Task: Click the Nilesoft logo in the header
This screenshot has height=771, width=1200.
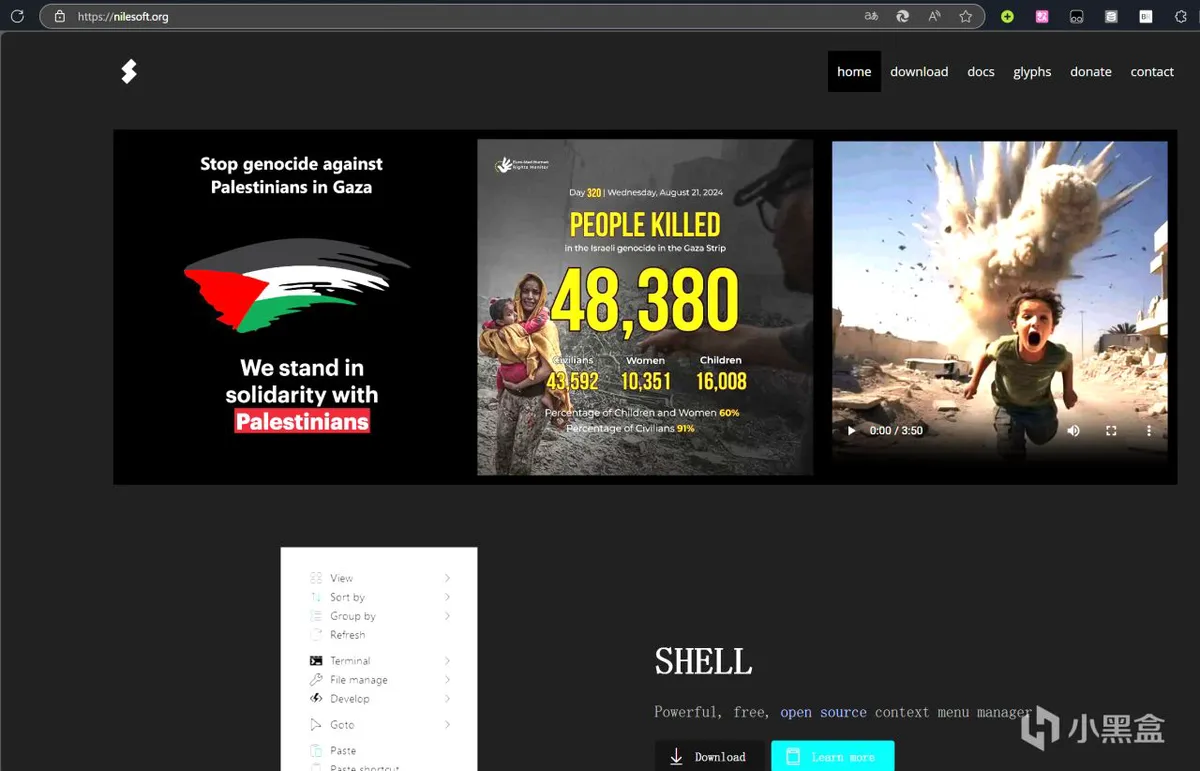Action: coord(129,71)
